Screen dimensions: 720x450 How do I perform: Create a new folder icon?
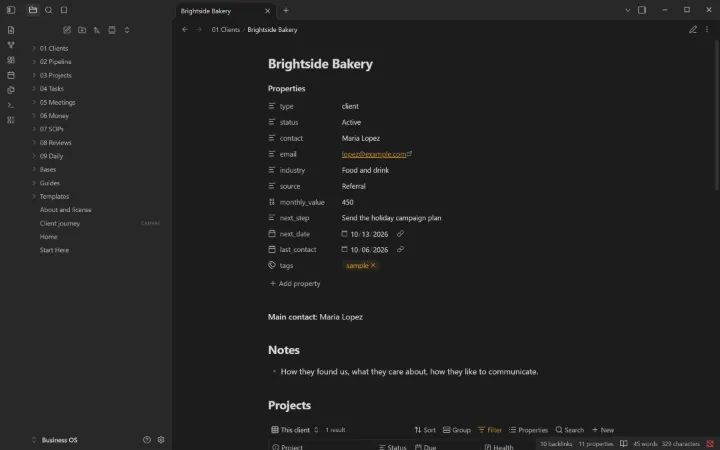click(82, 30)
